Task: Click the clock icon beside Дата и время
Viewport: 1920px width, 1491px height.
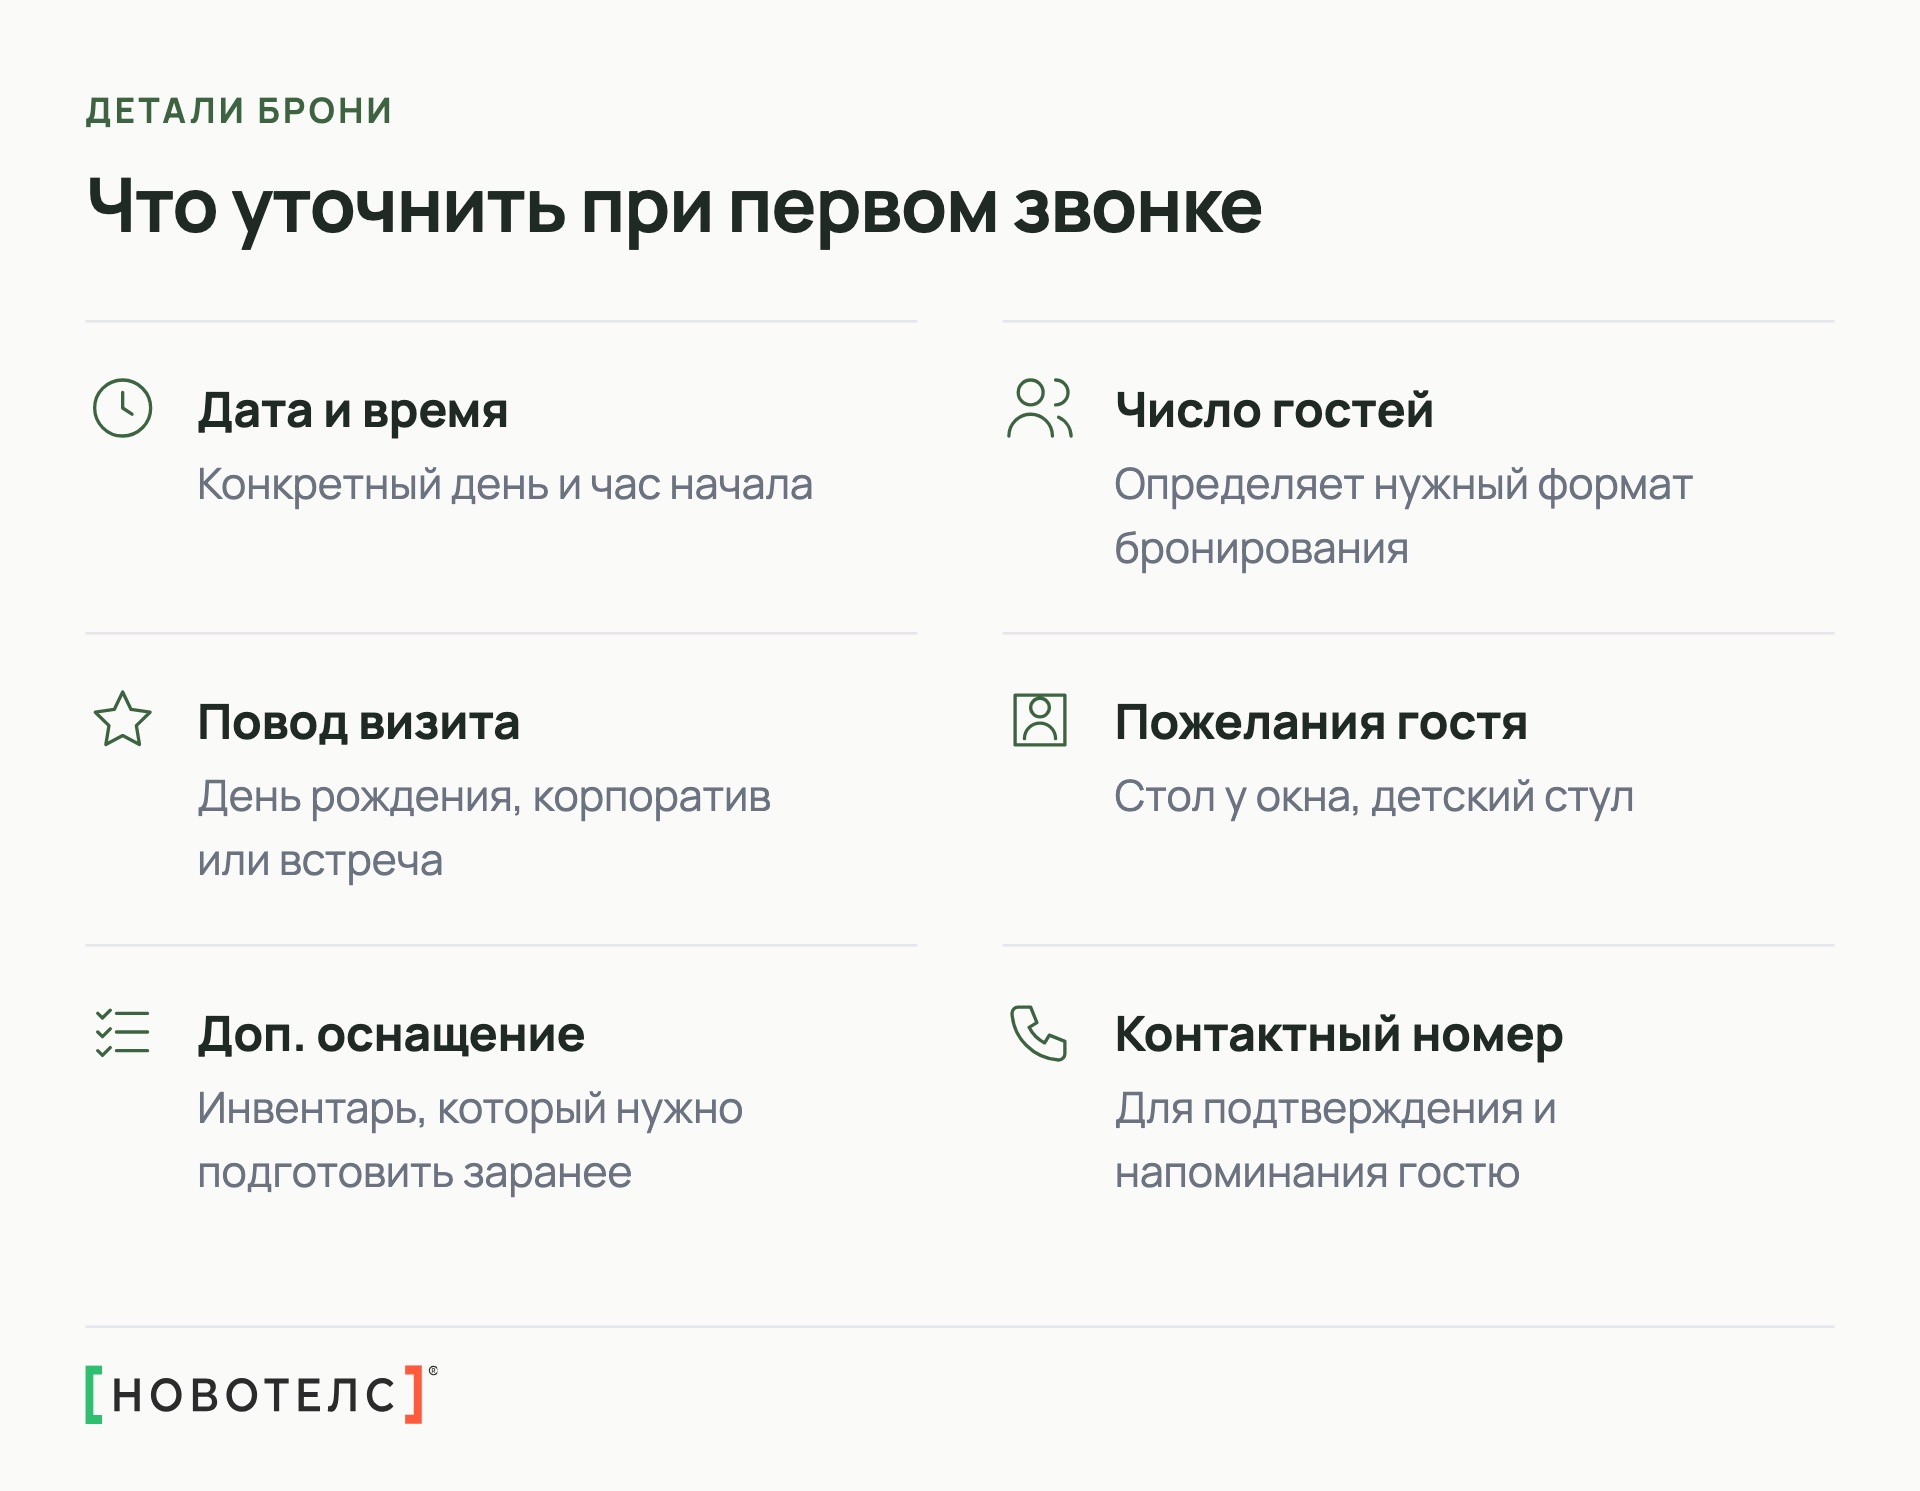Action: [122, 408]
